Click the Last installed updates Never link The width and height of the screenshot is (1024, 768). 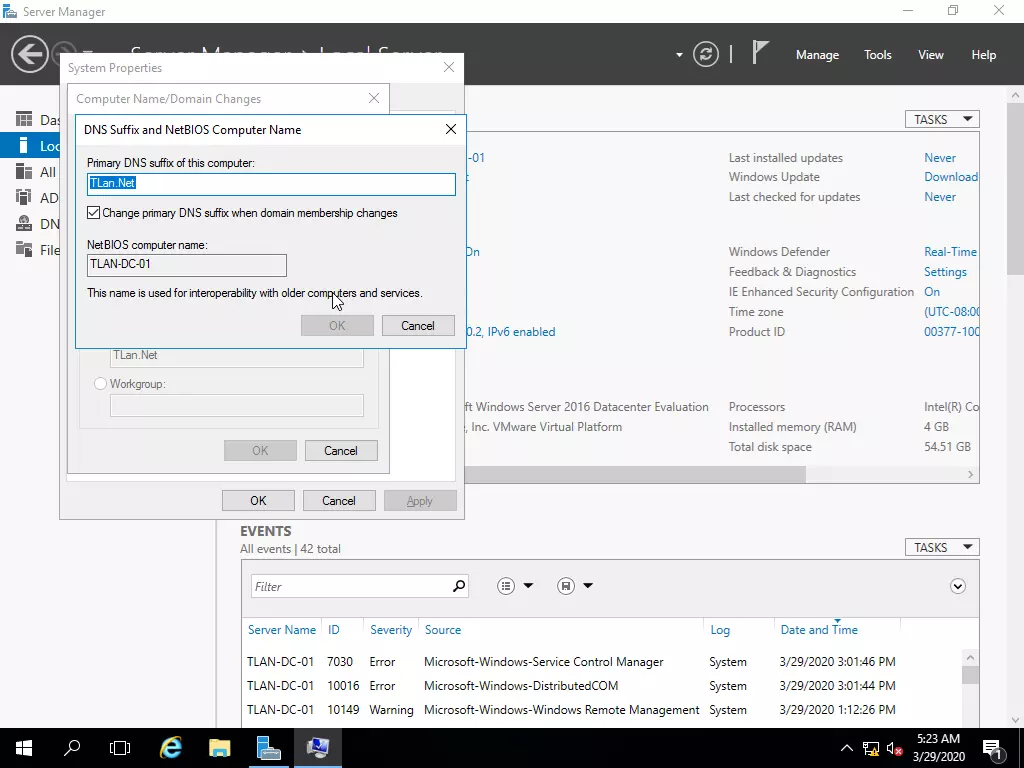[940, 157]
